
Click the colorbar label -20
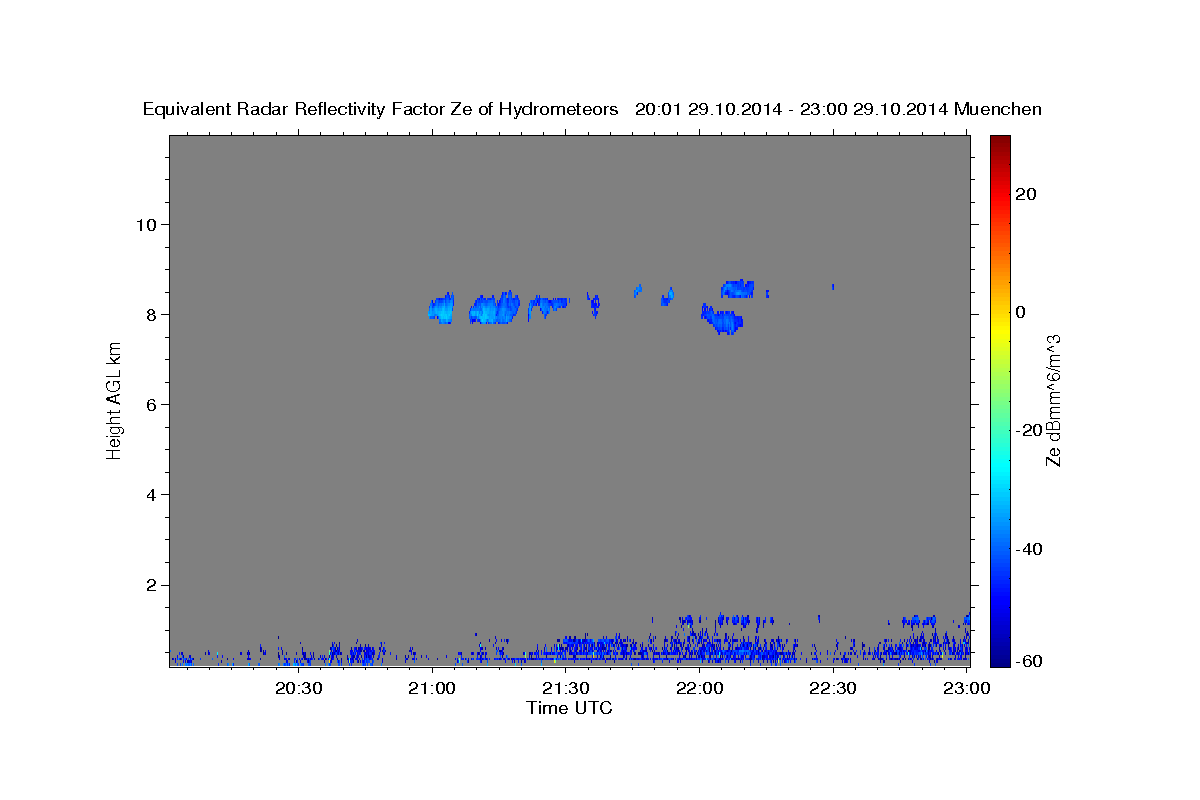tap(1027, 430)
